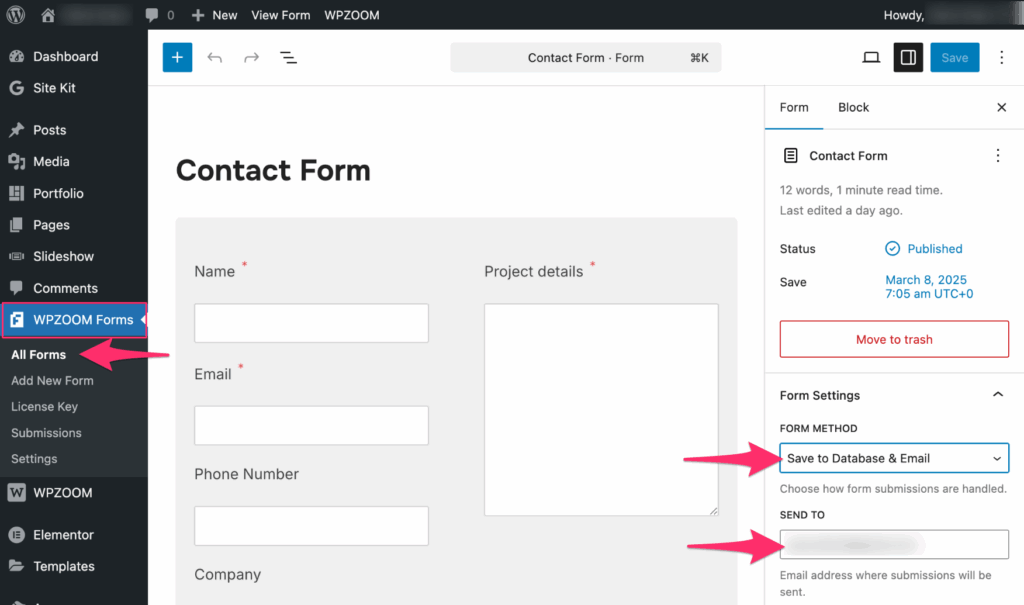Open Contact Form actions three-dot menu
Viewport: 1024px width, 605px height.
click(x=997, y=155)
